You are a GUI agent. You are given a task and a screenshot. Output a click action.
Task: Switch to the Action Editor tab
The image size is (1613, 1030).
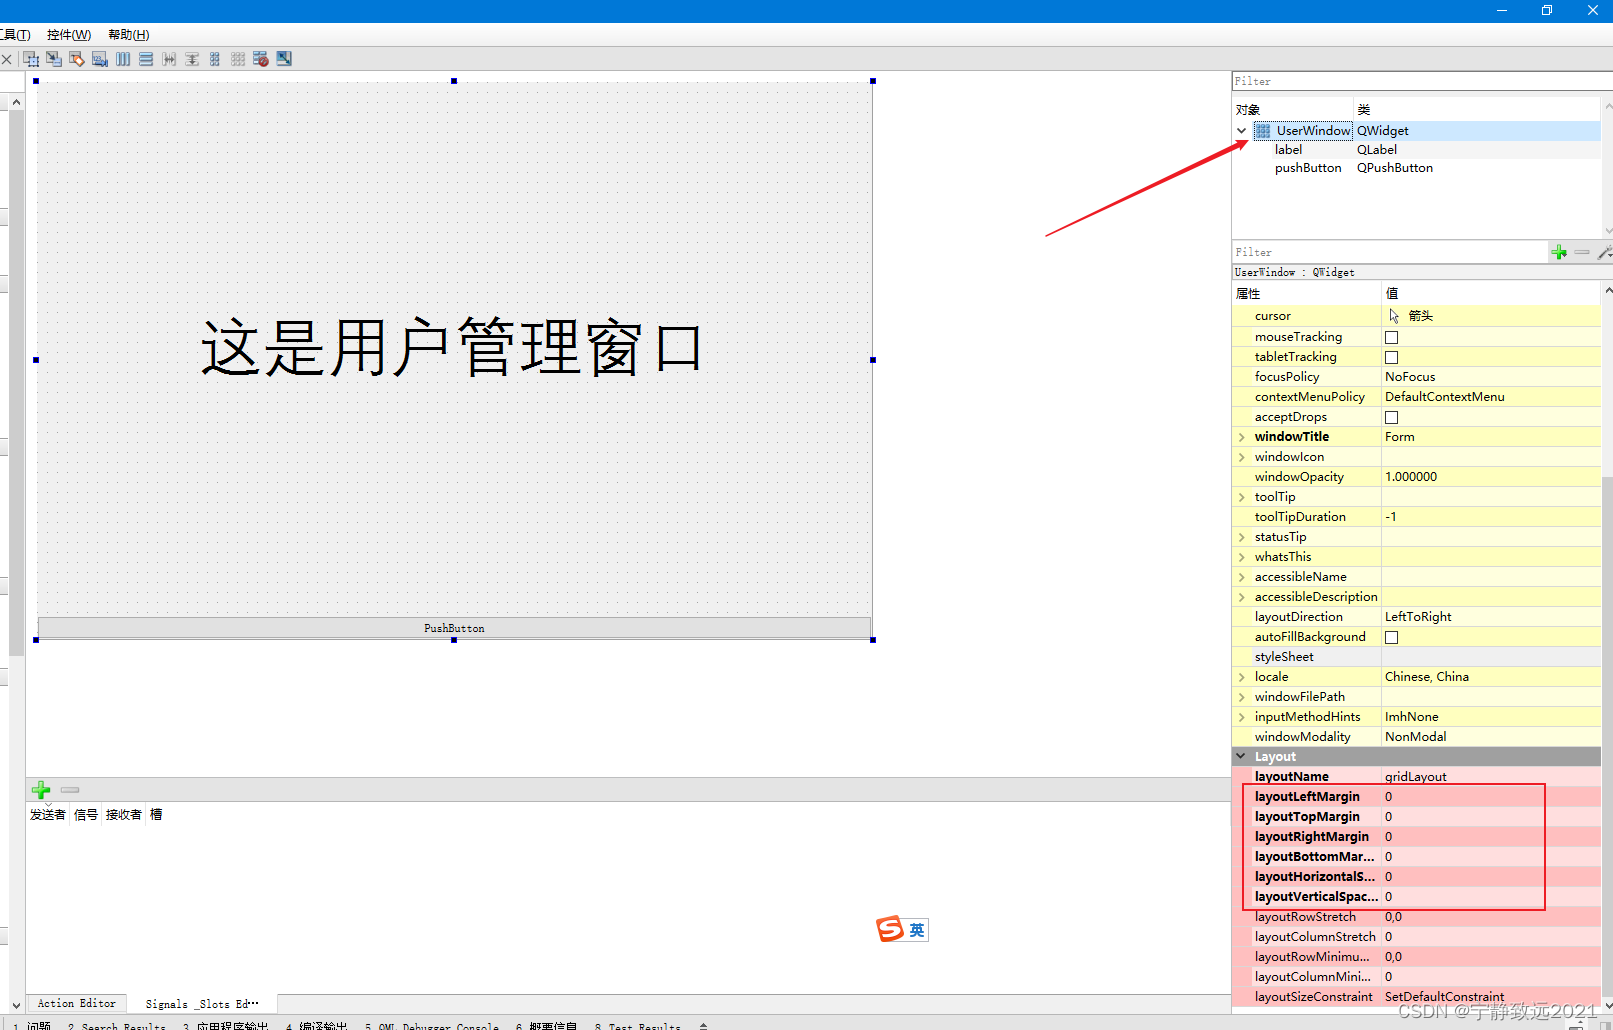(x=75, y=1003)
